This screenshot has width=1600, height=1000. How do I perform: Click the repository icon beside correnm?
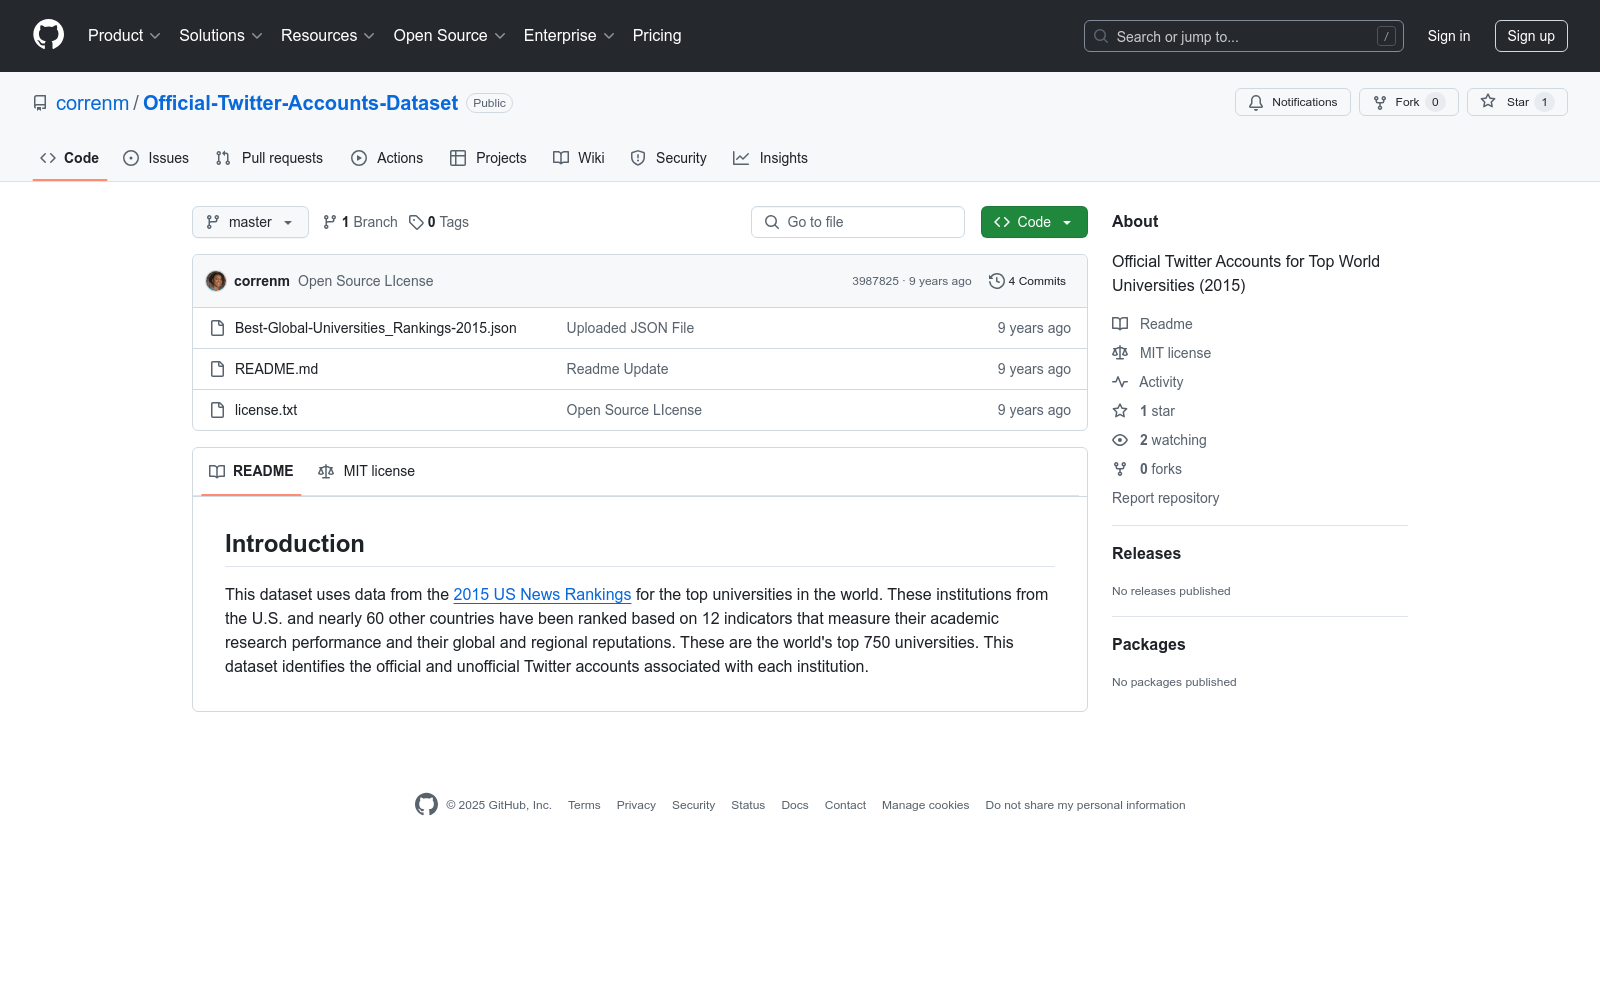pyautogui.click(x=40, y=103)
